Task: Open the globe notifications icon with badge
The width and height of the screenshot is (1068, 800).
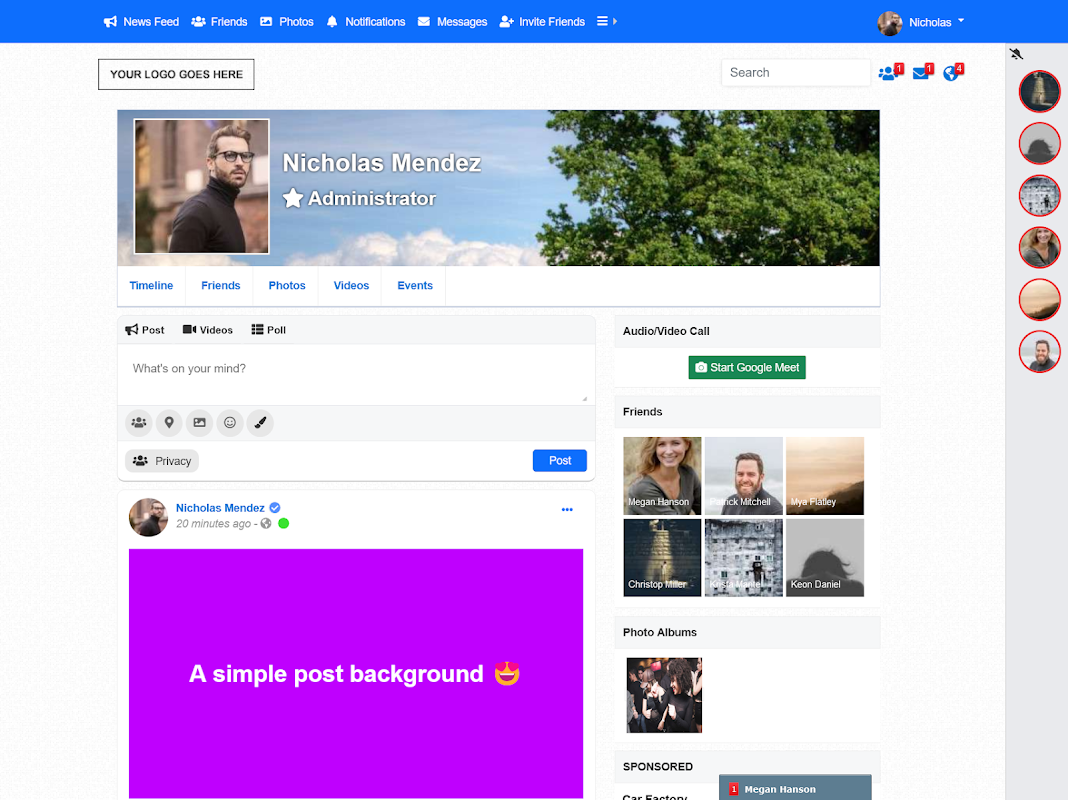Action: (x=953, y=72)
